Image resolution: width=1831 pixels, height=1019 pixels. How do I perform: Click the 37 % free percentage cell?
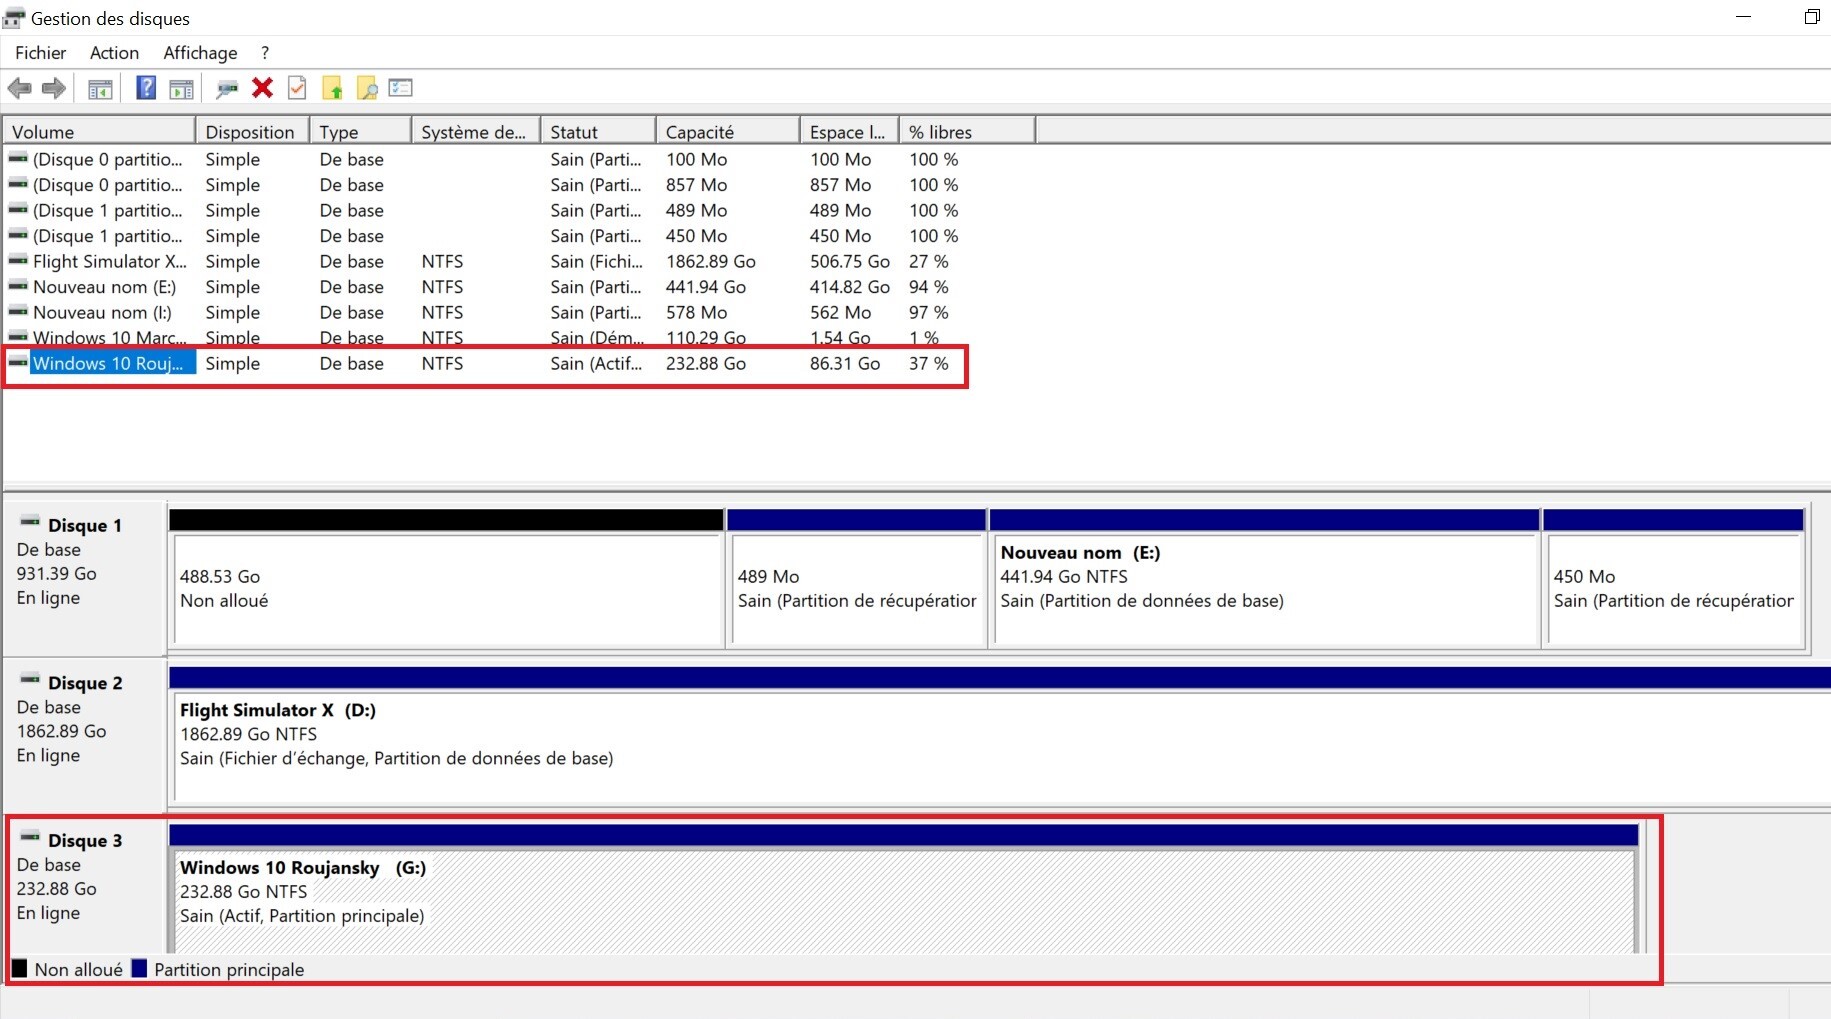928,363
